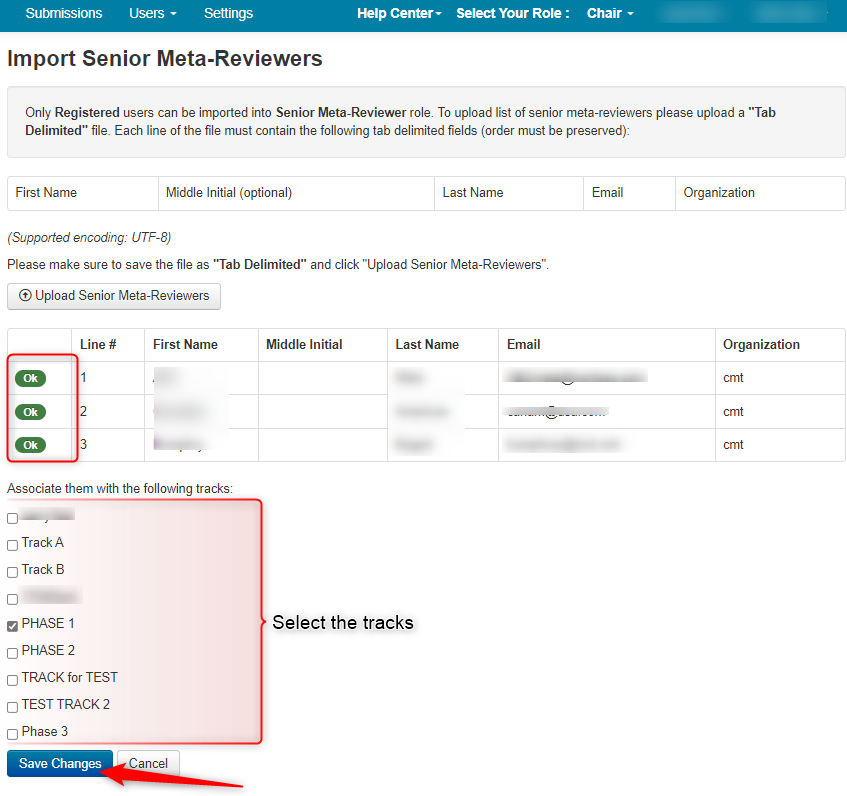Click the Import Senior Meta-Reviewers heading
Viewport: 847px width, 796px height.
pyautogui.click(x=165, y=58)
